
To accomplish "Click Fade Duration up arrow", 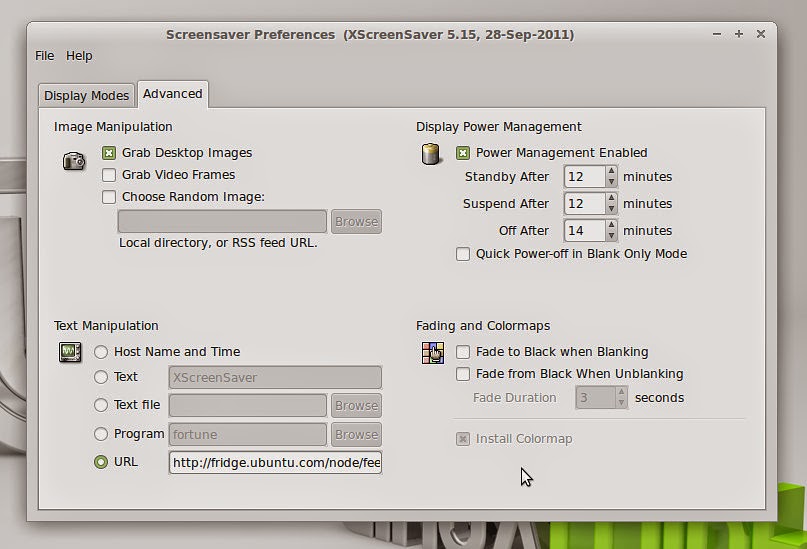I will [x=621, y=392].
